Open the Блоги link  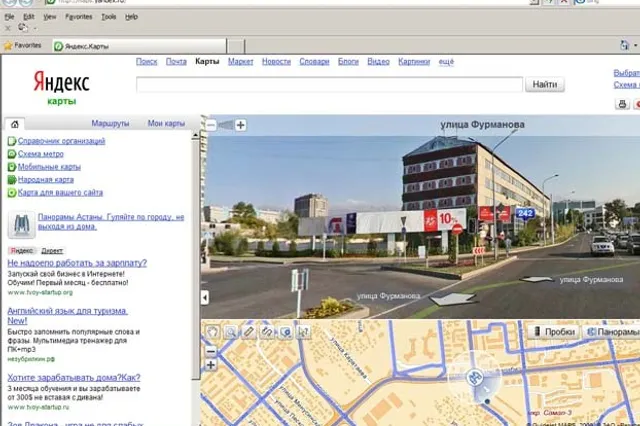tap(348, 62)
